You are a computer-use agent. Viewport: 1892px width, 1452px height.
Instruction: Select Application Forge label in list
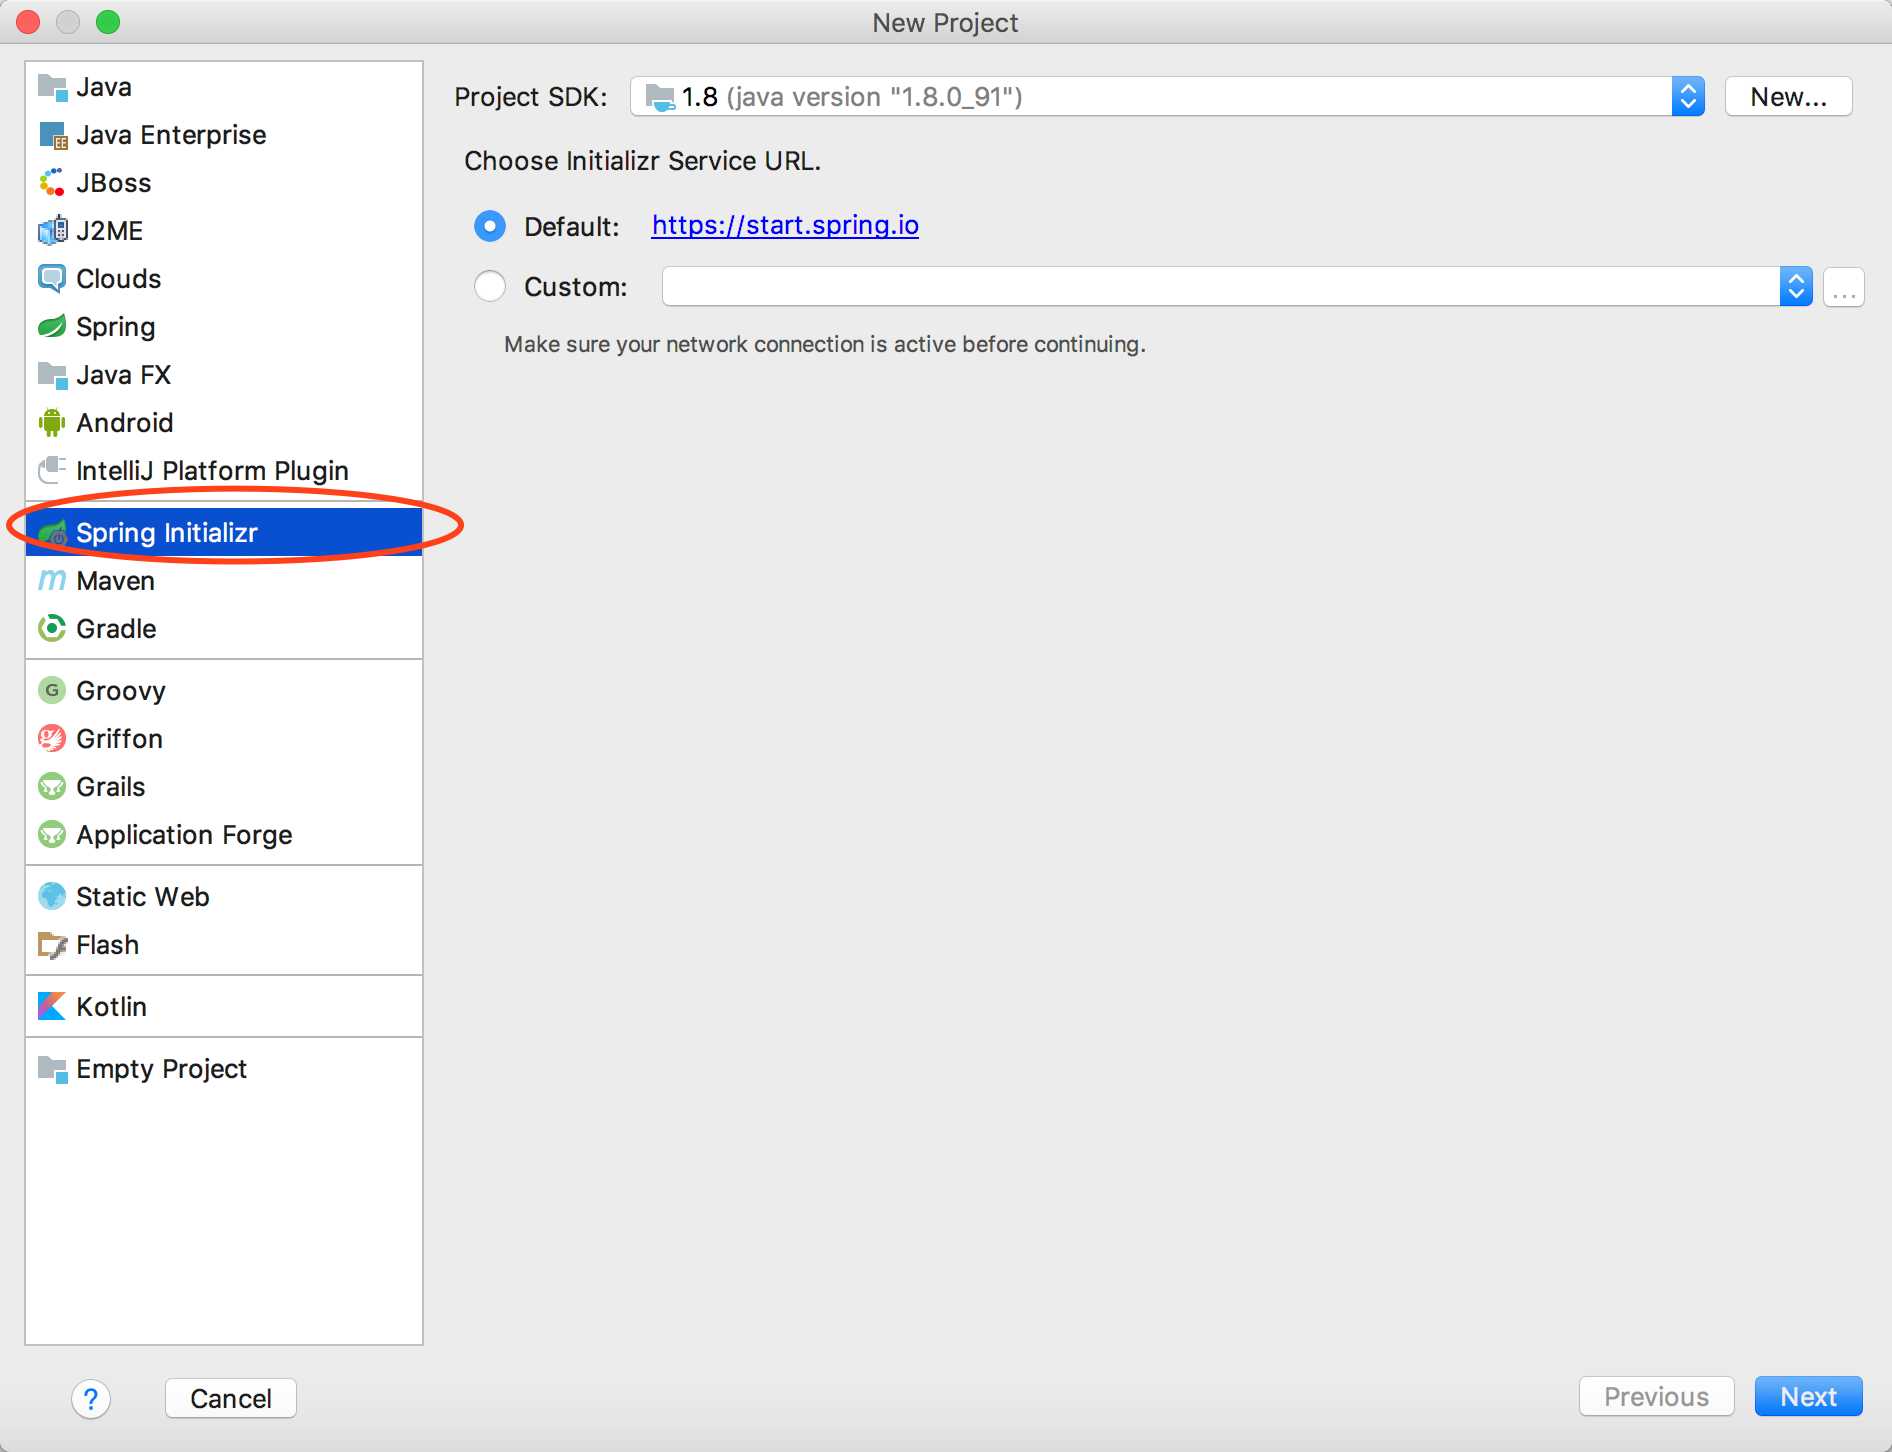(x=184, y=835)
